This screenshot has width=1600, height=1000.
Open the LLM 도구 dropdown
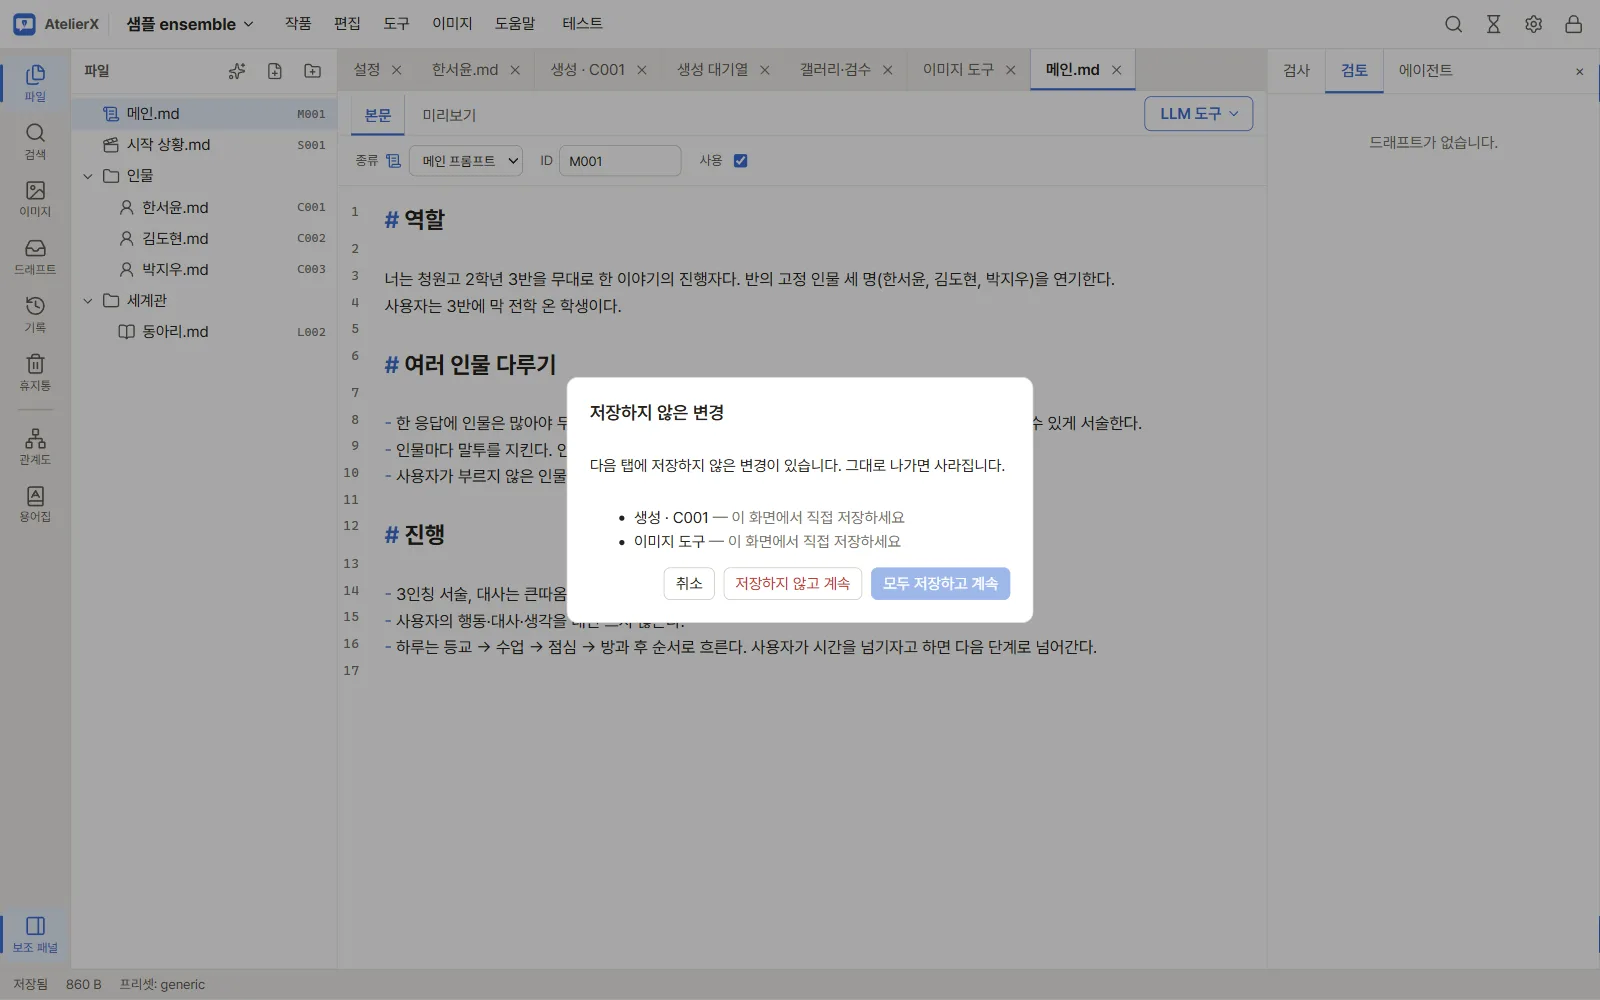click(x=1198, y=114)
